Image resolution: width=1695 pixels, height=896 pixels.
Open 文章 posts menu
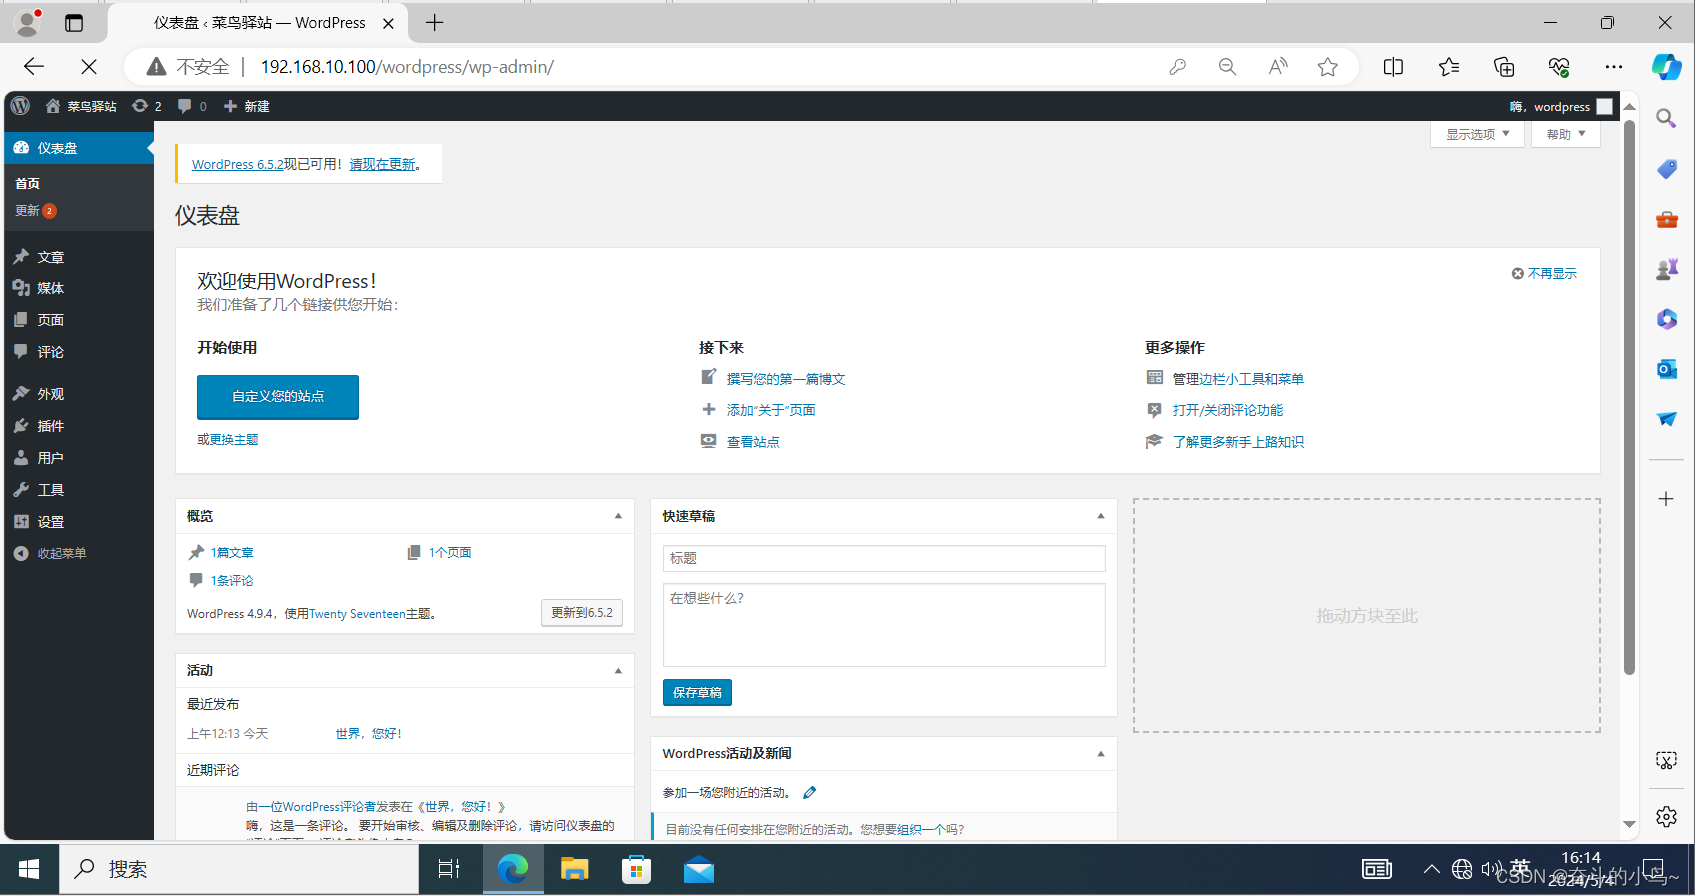click(79, 257)
